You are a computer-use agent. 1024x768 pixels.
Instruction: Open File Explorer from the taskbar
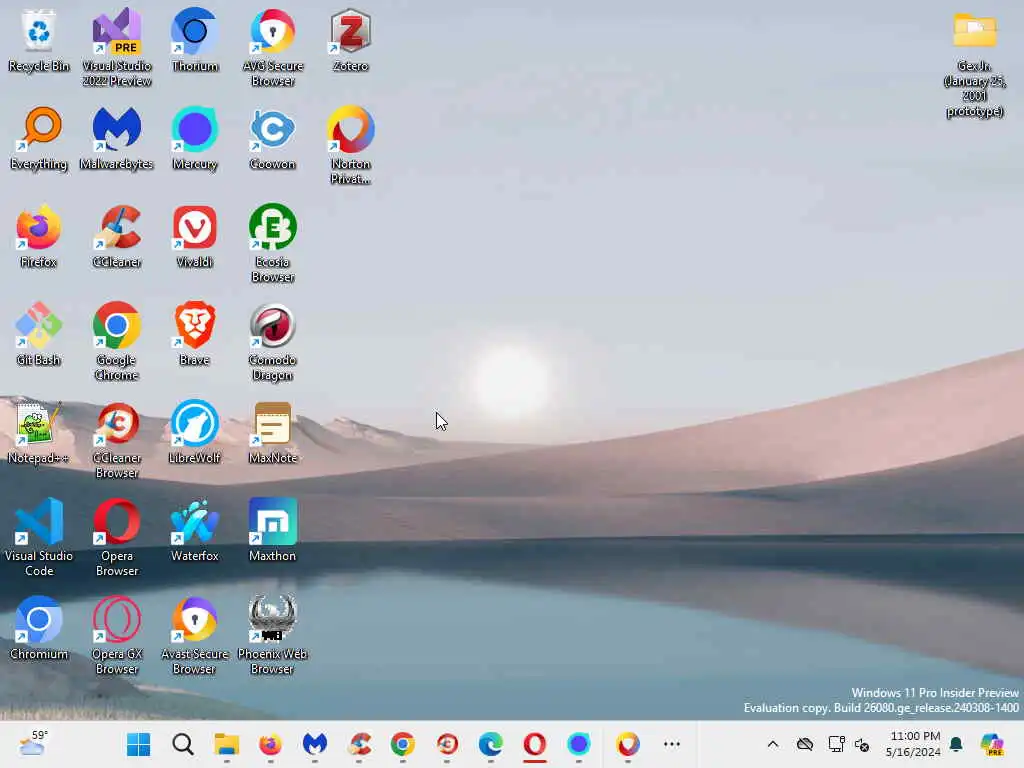coord(227,744)
